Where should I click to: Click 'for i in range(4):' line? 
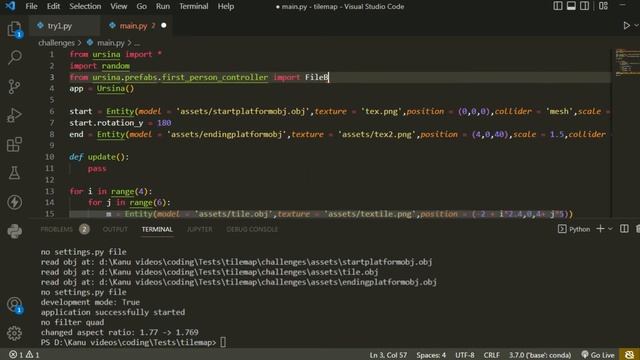pyautogui.click(x=110, y=191)
